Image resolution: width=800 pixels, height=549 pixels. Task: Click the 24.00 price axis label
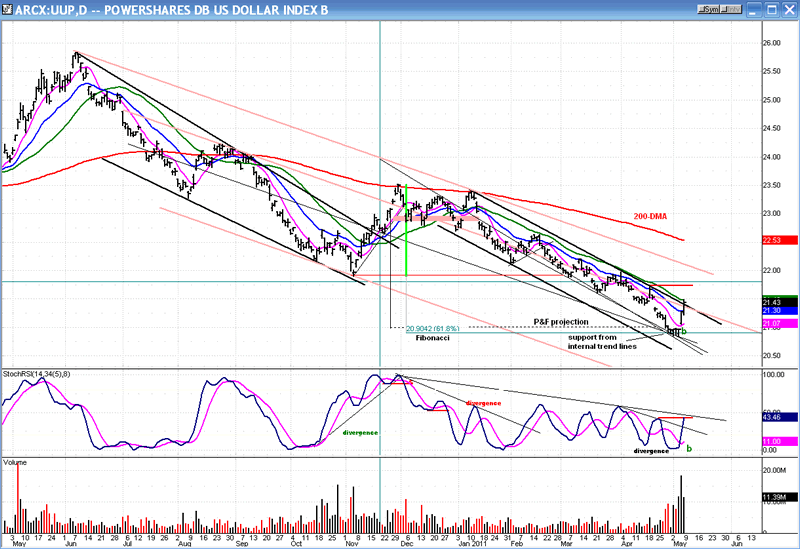click(x=771, y=157)
